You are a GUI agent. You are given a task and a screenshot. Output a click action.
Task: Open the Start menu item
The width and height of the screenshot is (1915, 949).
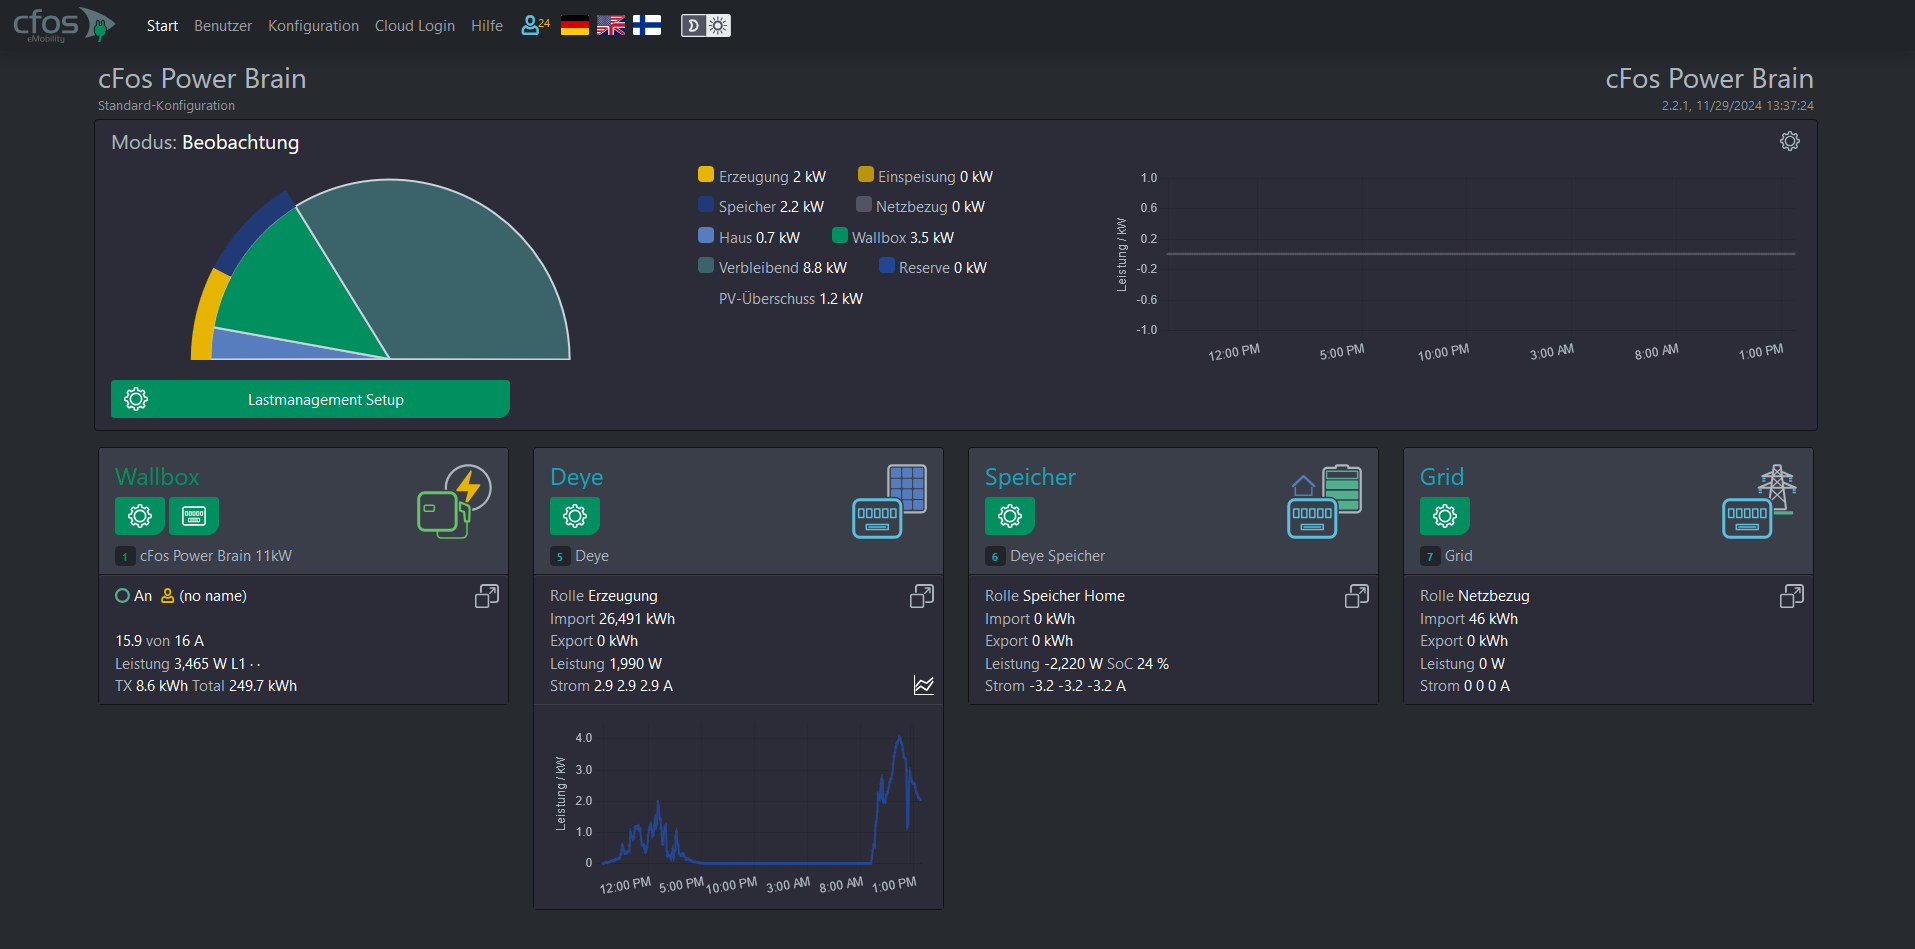pos(162,26)
